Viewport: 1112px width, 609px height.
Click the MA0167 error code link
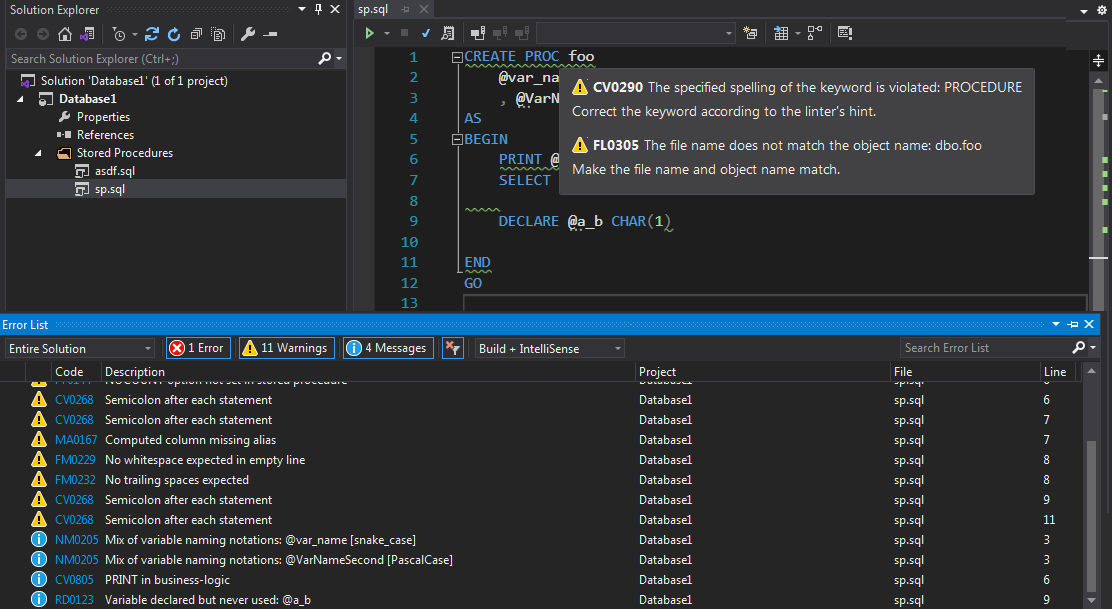[x=76, y=440]
